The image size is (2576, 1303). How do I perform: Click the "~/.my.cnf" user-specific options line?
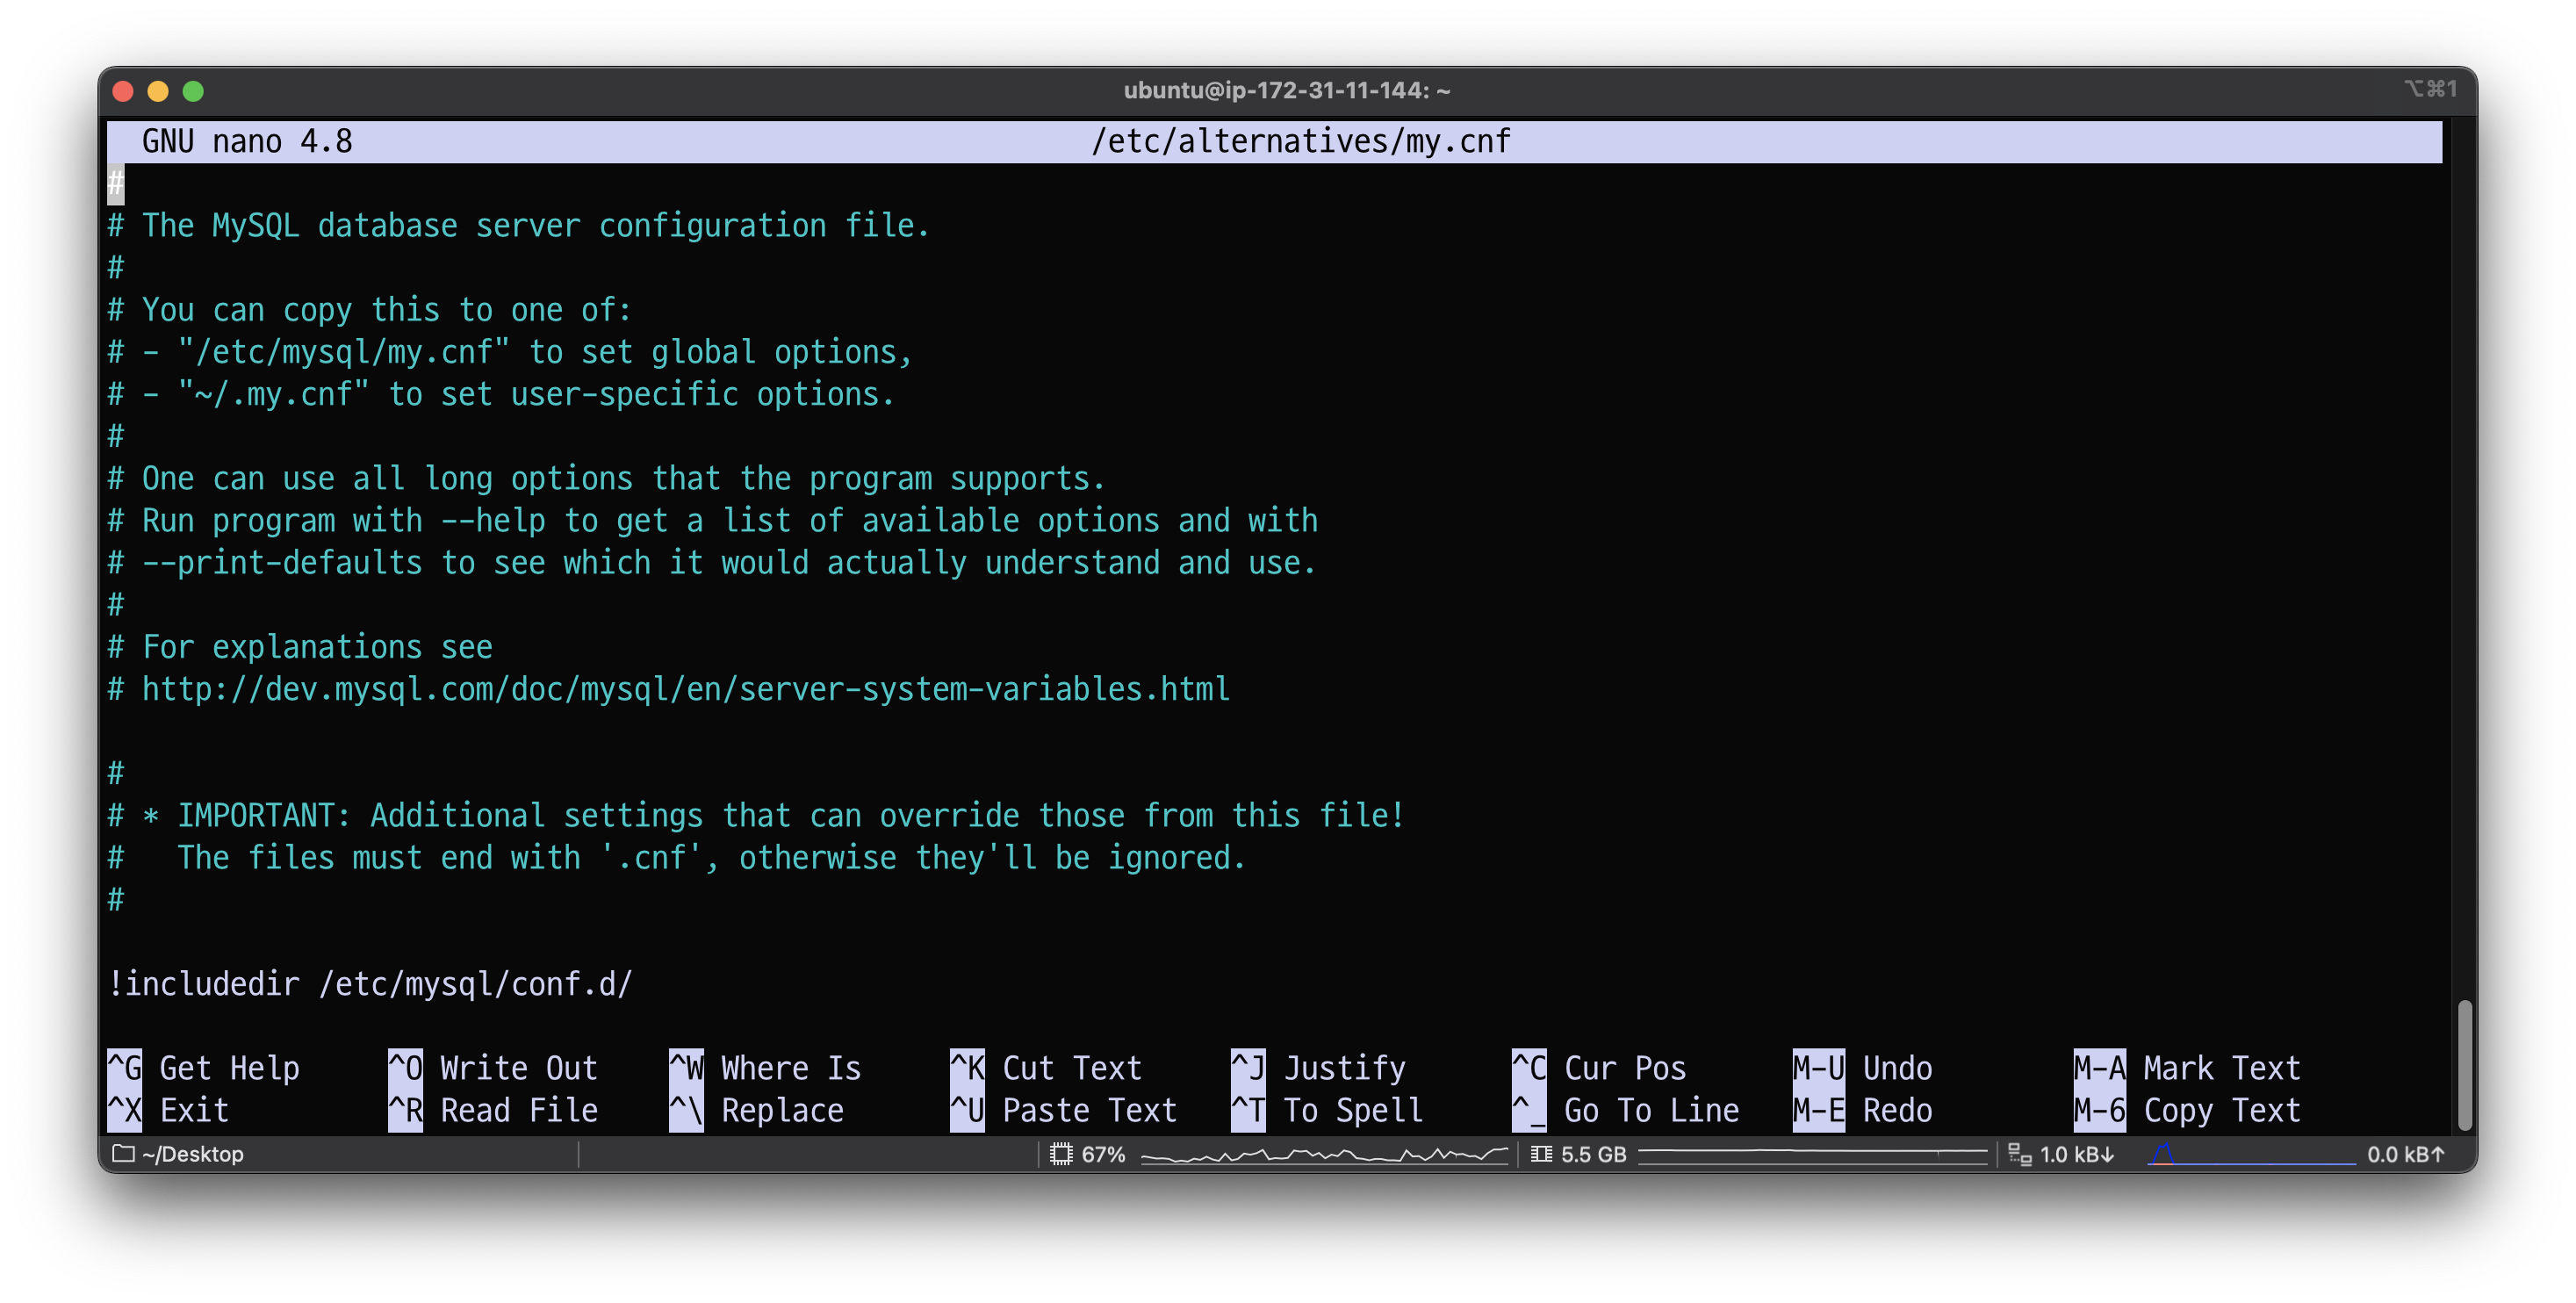coord(501,394)
